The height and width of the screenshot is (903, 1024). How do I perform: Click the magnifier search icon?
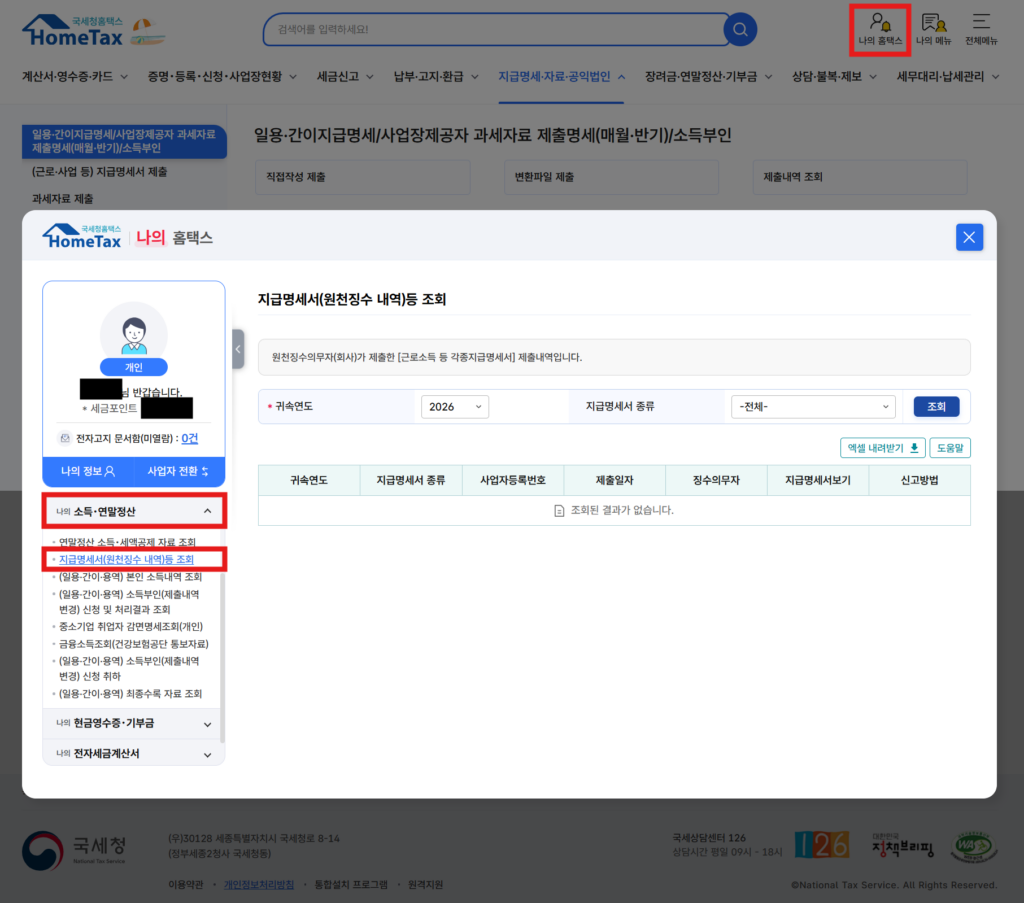(x=740, y=29)
